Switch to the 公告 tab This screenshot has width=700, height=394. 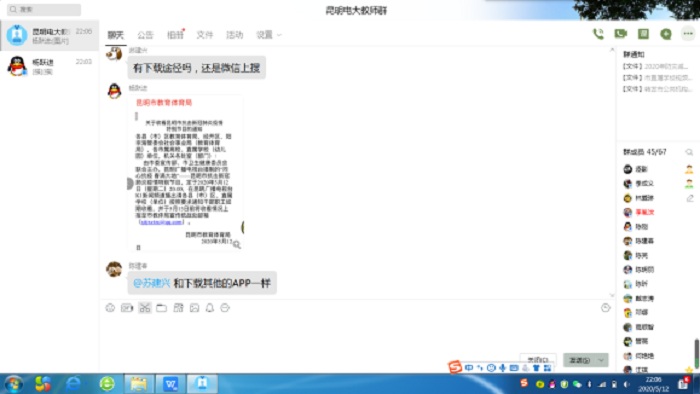(x=145, y=35)
